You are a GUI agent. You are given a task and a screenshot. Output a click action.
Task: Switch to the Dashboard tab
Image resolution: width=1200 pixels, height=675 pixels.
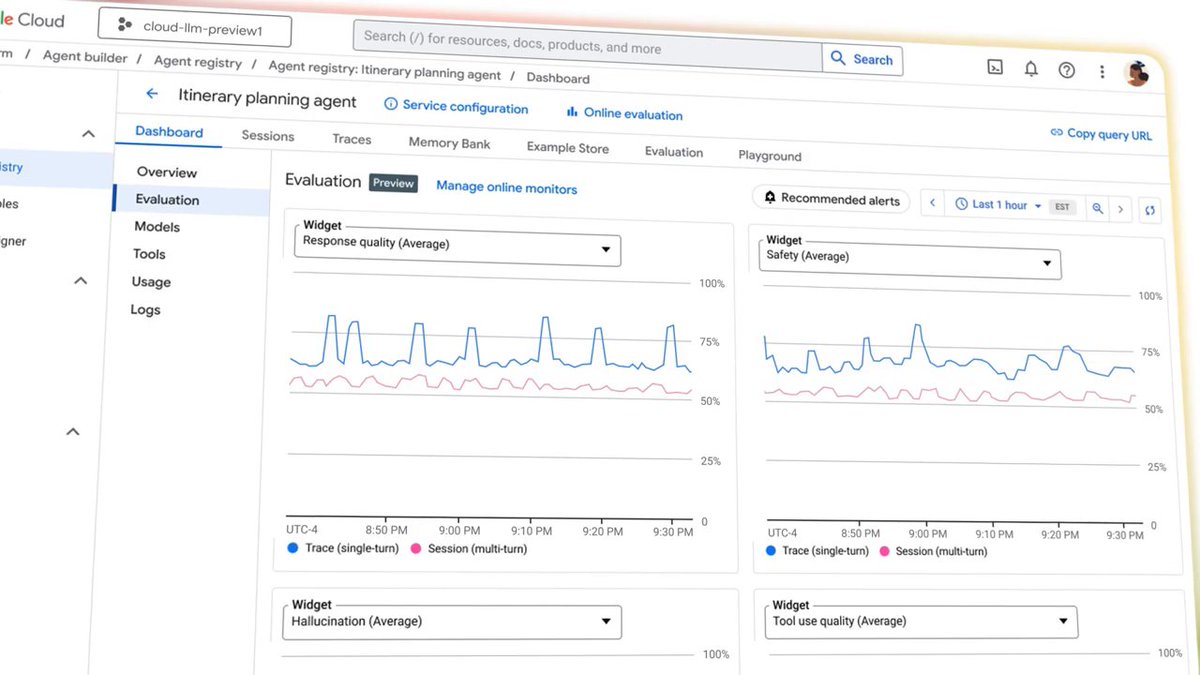coord(169,131)
